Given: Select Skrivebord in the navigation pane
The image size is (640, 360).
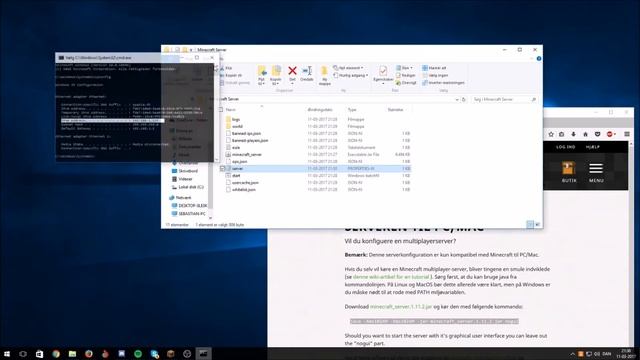Looking at the screenshot, I should pyautogui.click(x=188, y=171).
